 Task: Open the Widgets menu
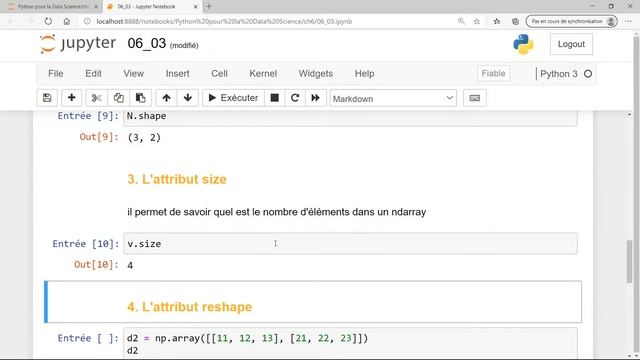[x=316, y=73]
